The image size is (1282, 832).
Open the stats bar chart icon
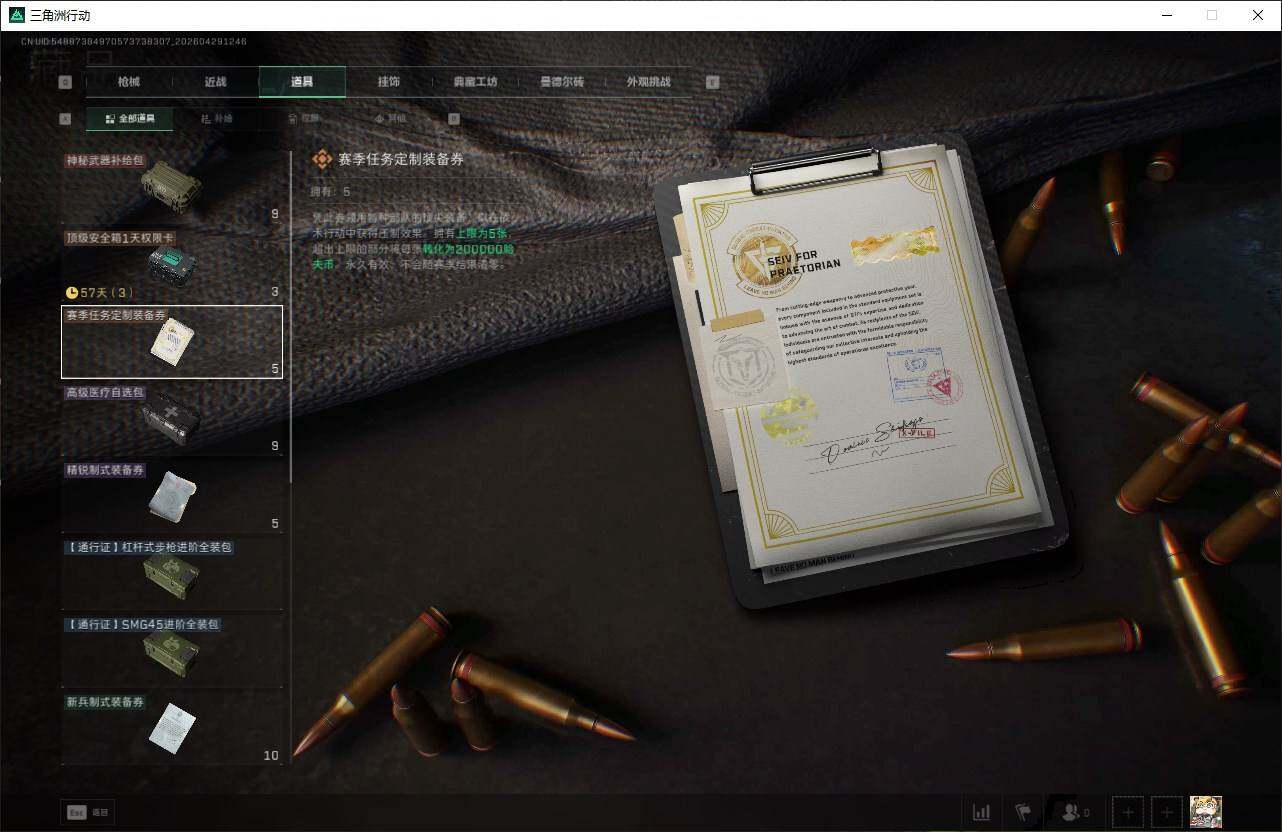981,812
